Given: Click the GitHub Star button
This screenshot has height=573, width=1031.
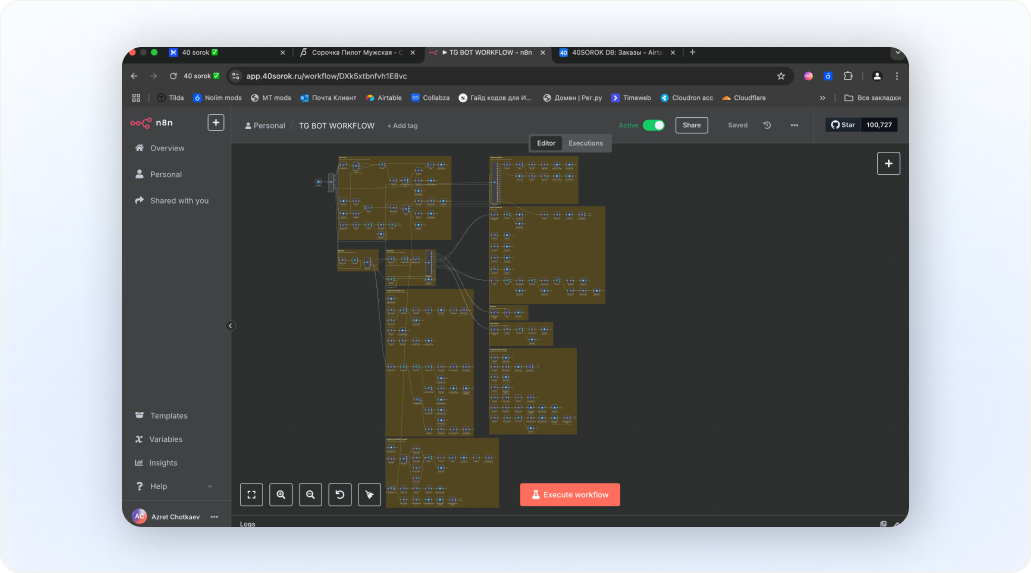Looking at the screenshot, I should (843, 124).
